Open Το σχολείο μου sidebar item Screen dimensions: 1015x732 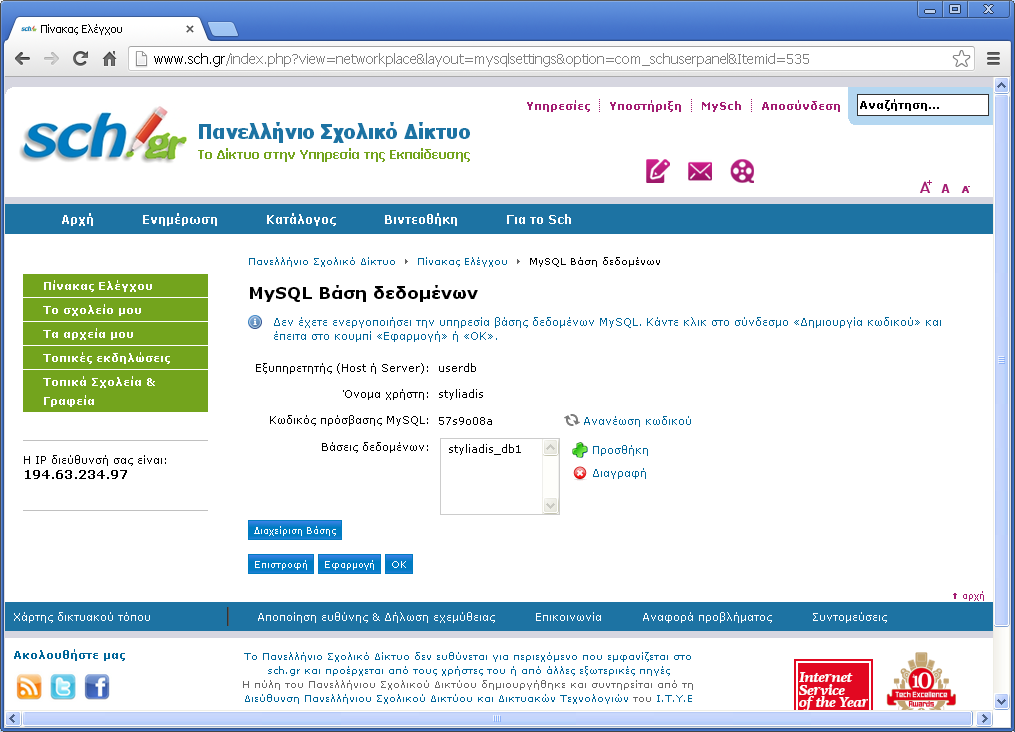115,309
